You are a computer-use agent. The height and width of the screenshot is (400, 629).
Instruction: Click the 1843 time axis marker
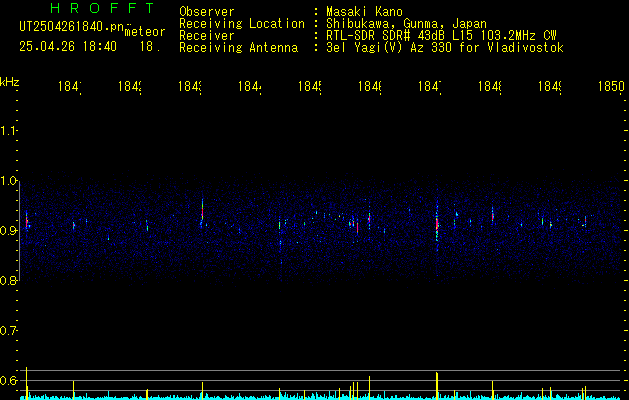[x=190, y=86]
